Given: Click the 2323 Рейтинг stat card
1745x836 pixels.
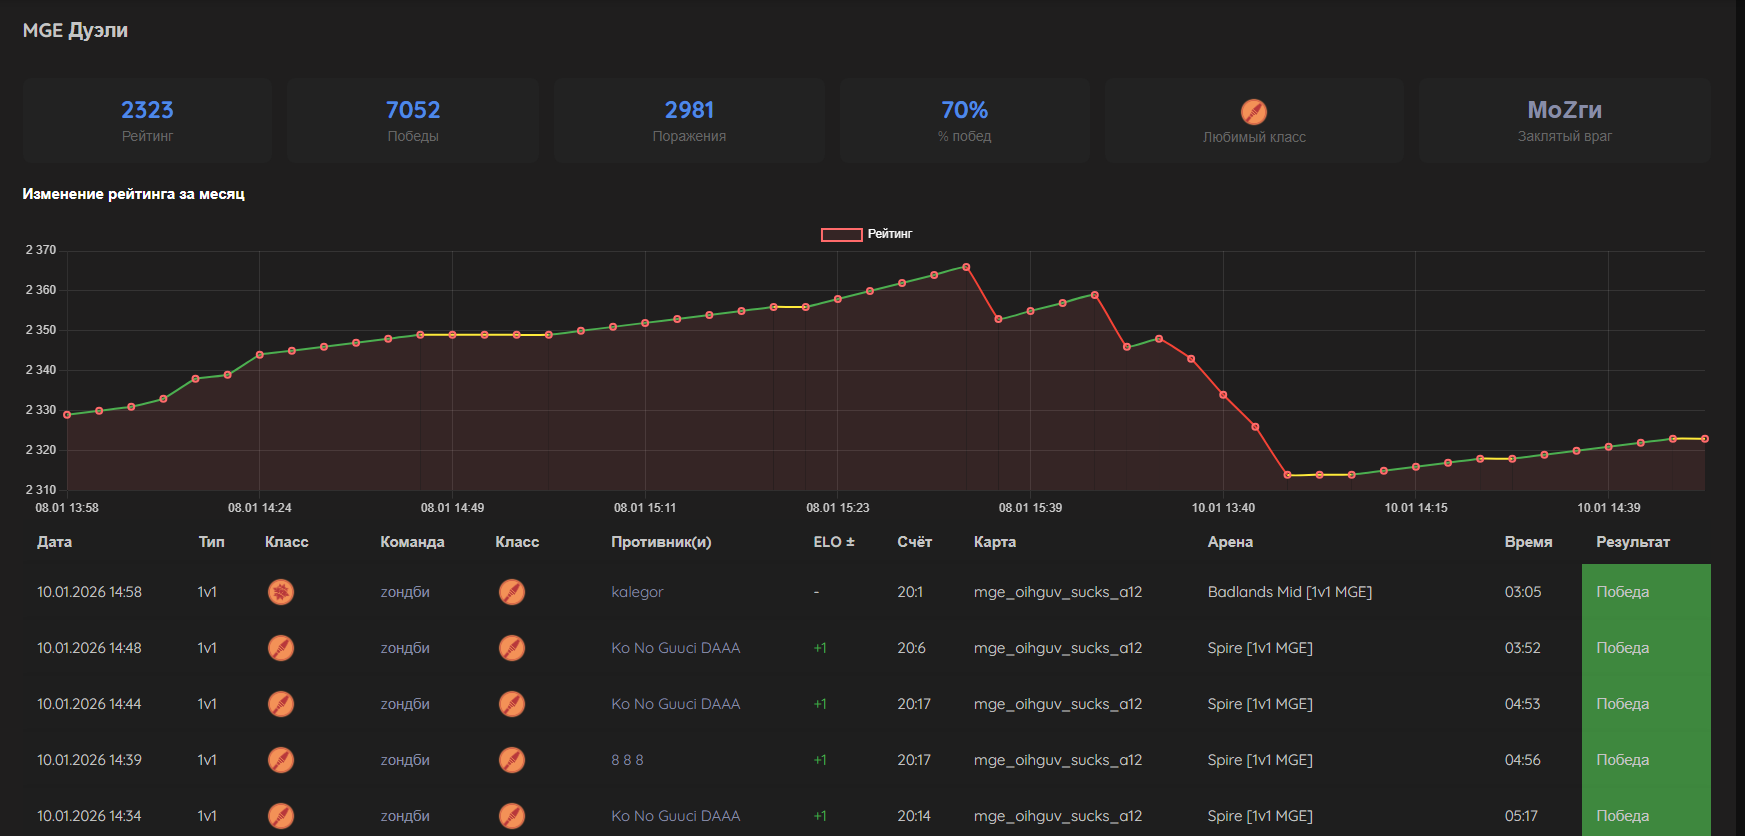Looking at the screenshot, I should click(147, 120).
